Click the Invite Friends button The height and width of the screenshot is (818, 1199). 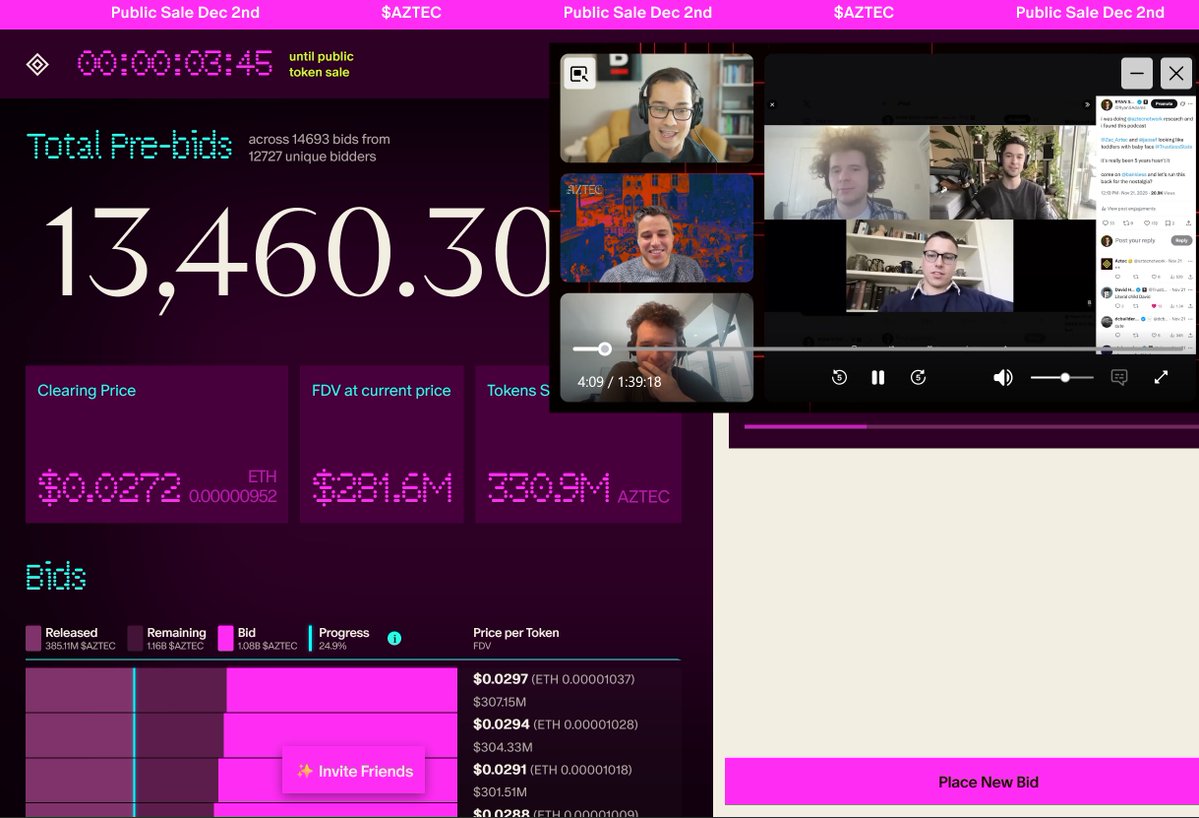pos(354,771)
